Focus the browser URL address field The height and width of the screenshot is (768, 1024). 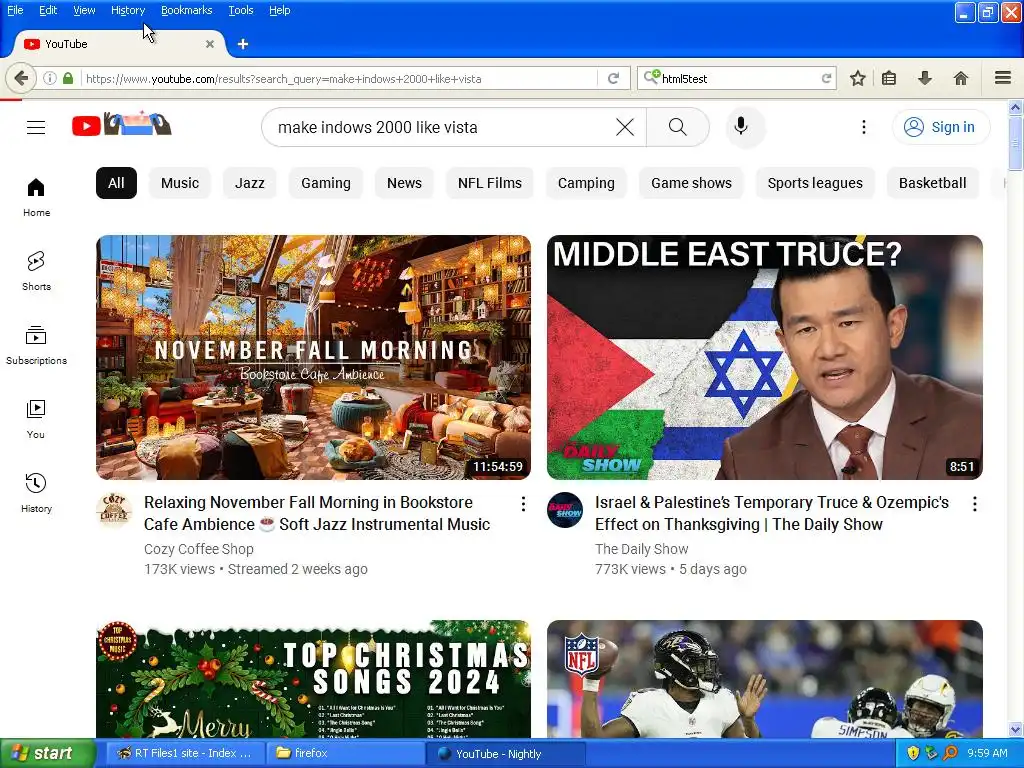click(x=340, y=78)
